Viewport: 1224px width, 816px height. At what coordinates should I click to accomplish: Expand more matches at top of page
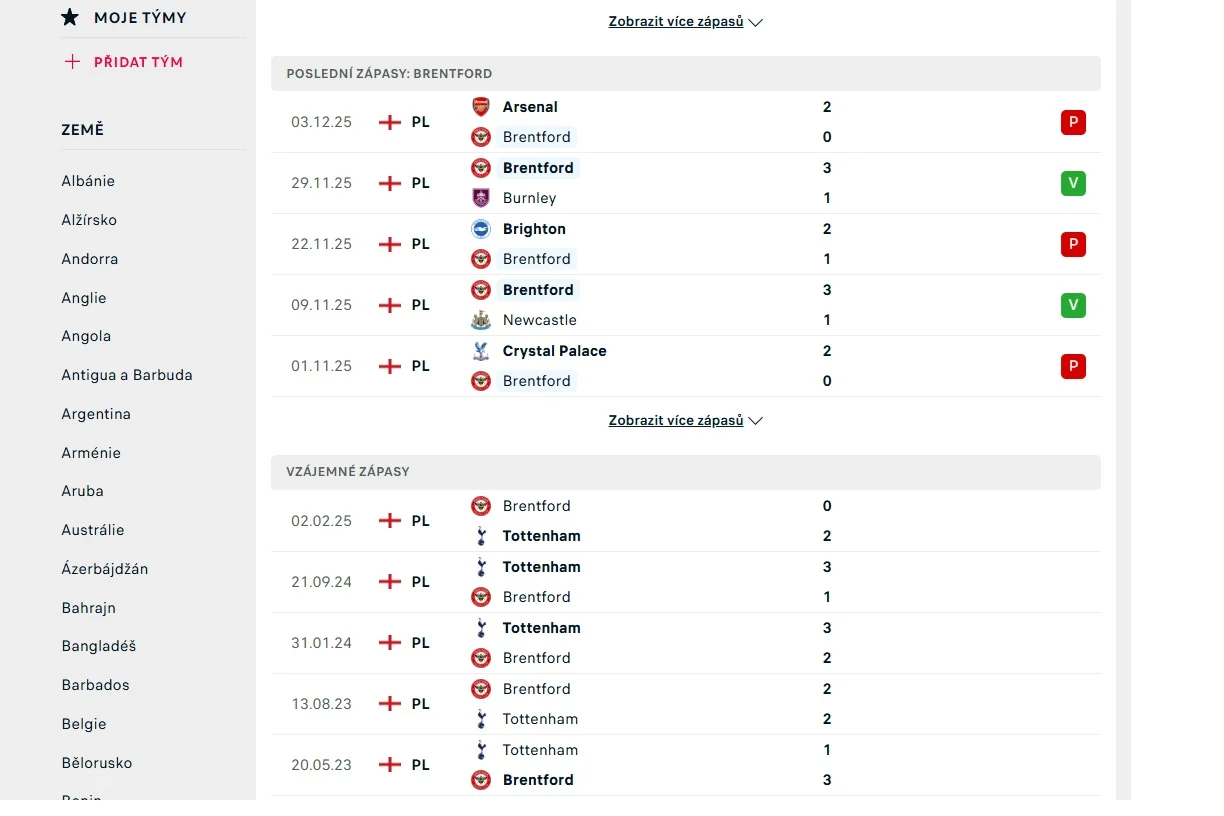click(685, 22)
